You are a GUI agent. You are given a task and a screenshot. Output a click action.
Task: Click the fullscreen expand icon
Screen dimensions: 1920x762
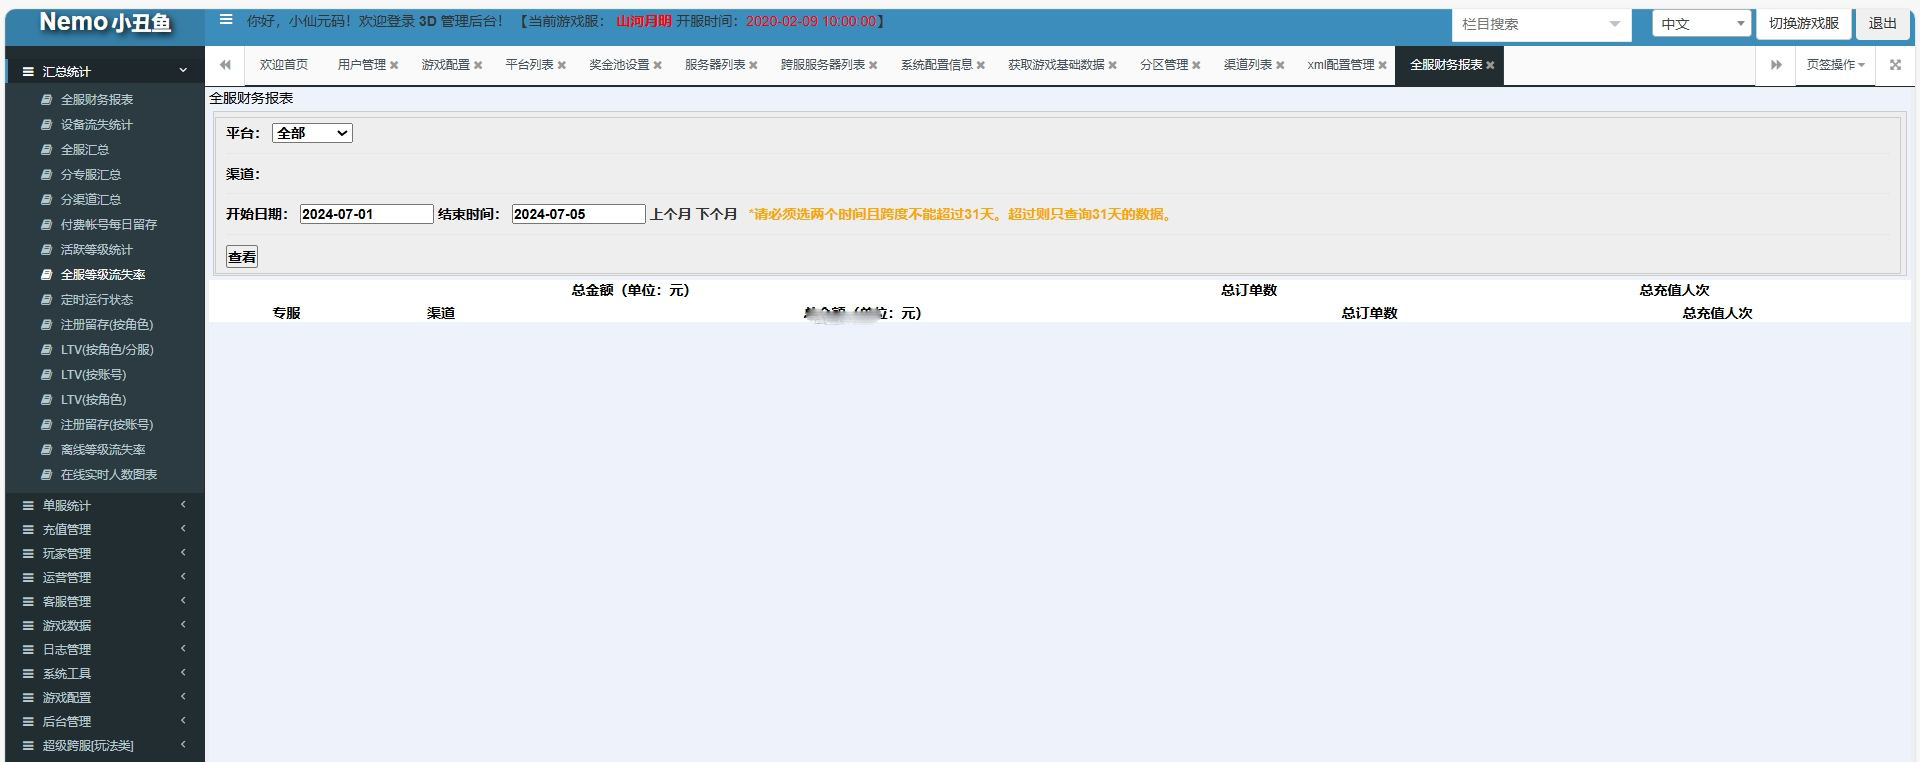click(x=1895, y=65)
